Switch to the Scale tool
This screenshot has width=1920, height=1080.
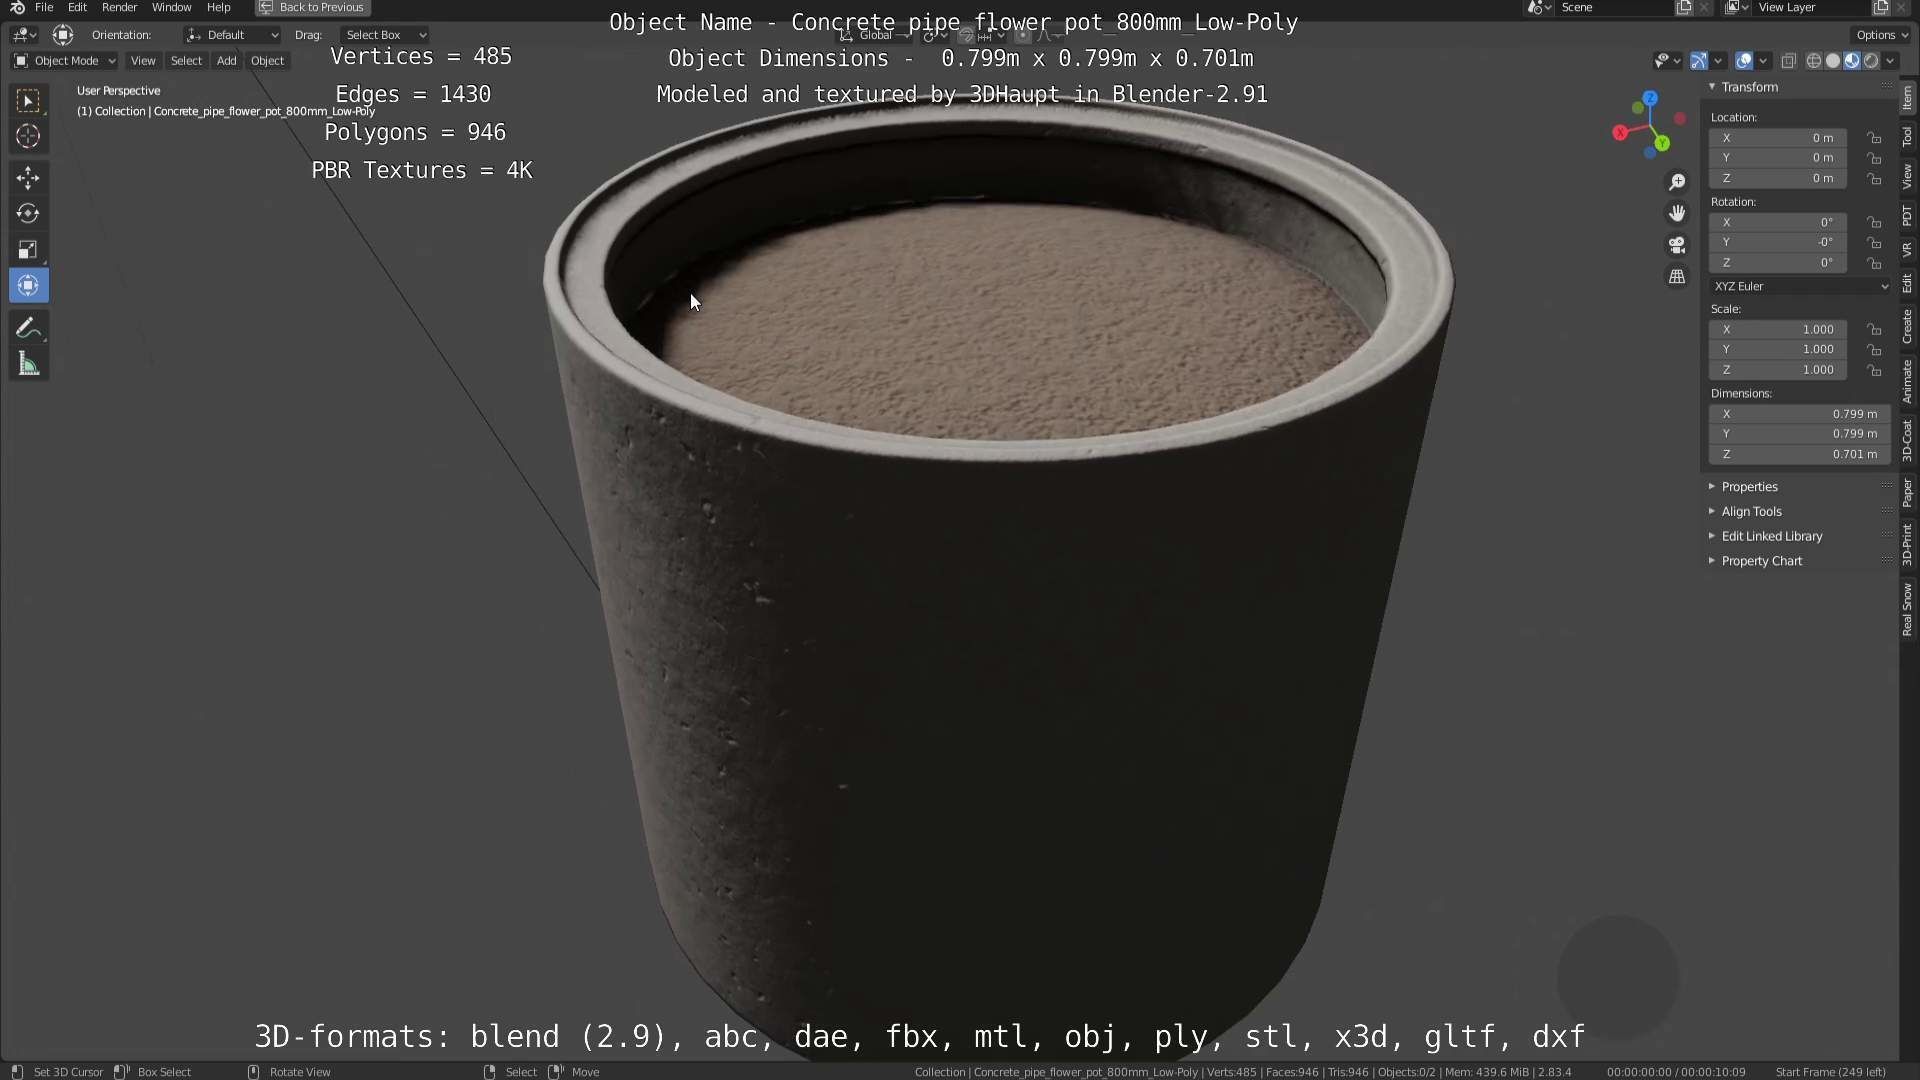(x=28, y=250)
